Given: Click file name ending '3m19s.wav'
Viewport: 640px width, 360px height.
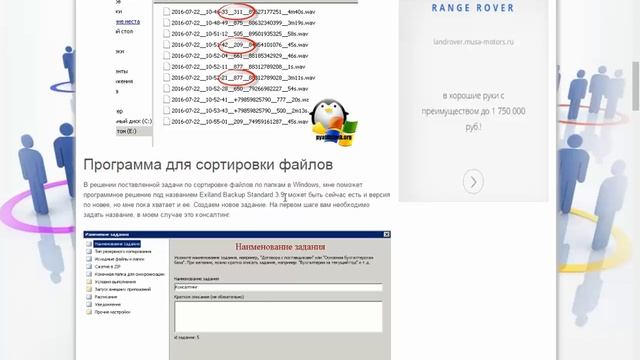Looking at the screenshot, I should click(243, 23).
